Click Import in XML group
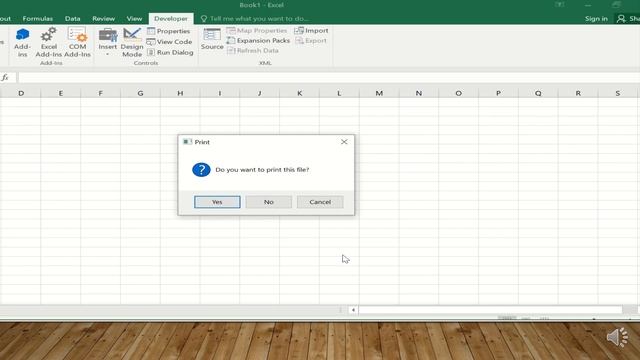Image resolution: width=640 pixels, height=360 pixels. tap(311, 31)
